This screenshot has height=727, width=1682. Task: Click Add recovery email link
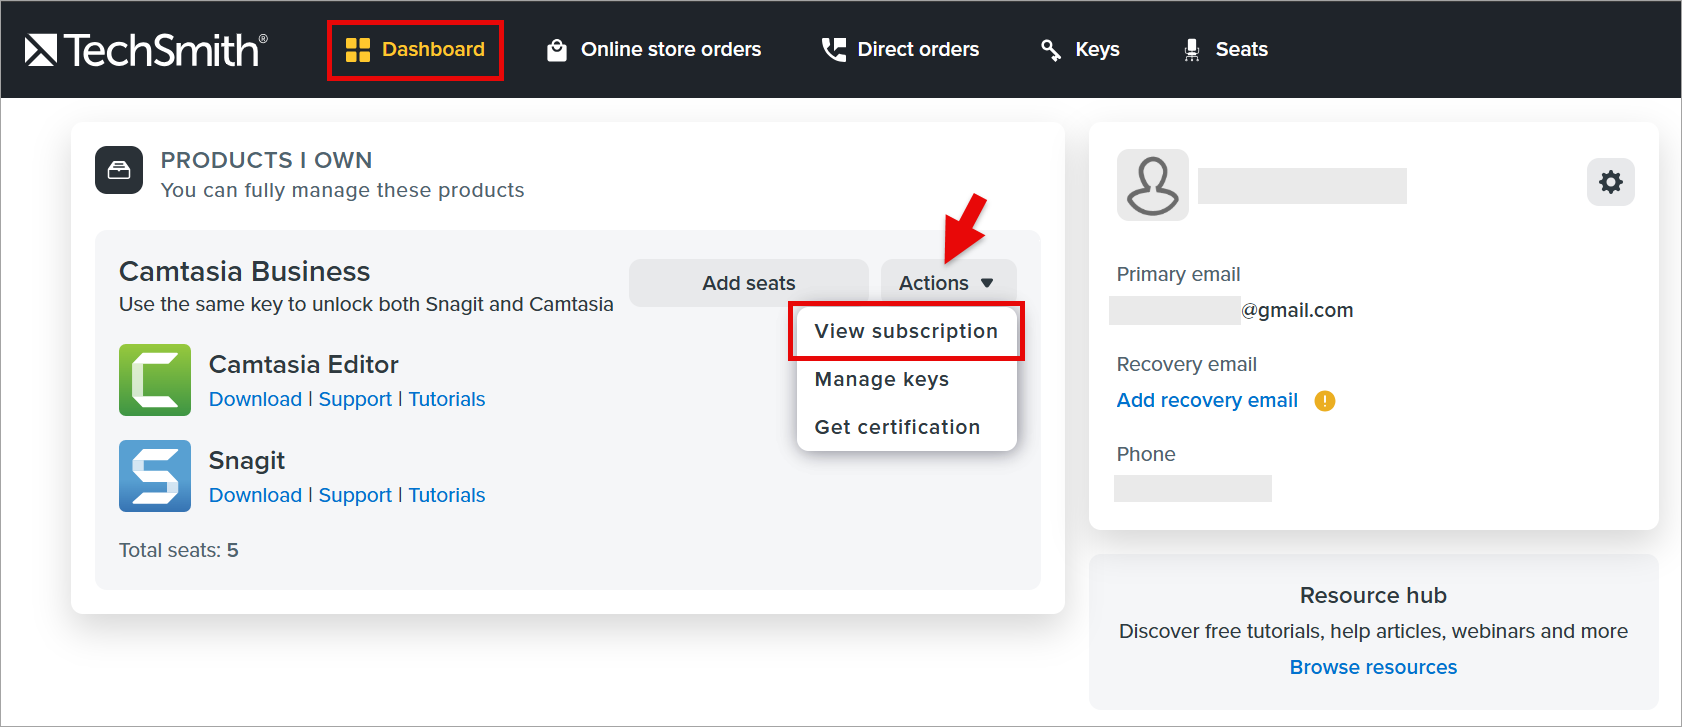click(x=1207, y=400)
